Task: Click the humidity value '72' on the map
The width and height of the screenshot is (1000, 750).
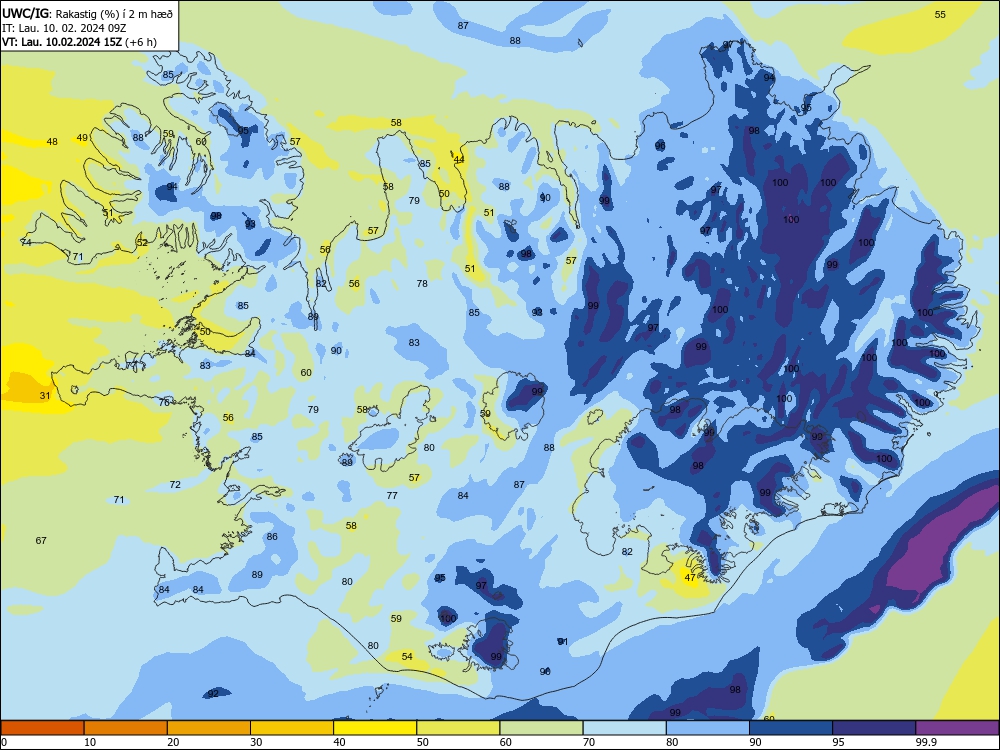Action: (175, 485)
